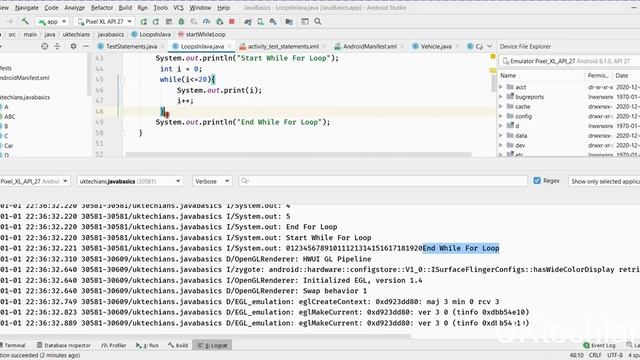Open the Navigate menu

point(27,7)
